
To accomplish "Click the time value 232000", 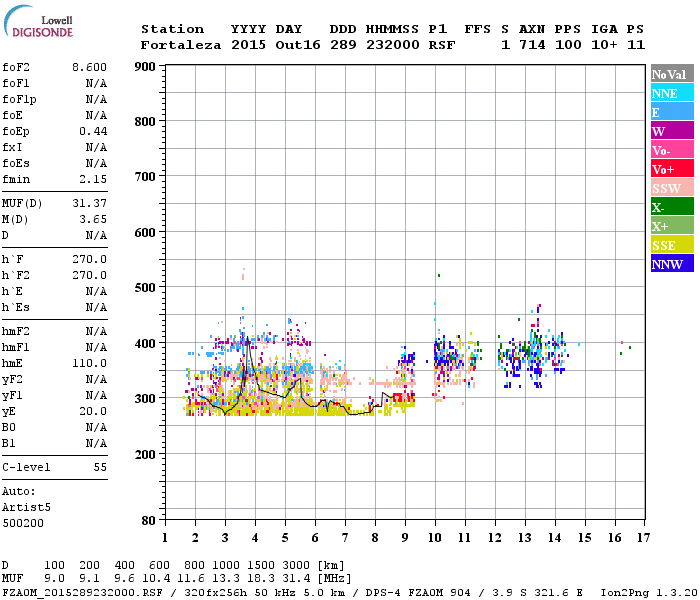I will tap(393, 45).
